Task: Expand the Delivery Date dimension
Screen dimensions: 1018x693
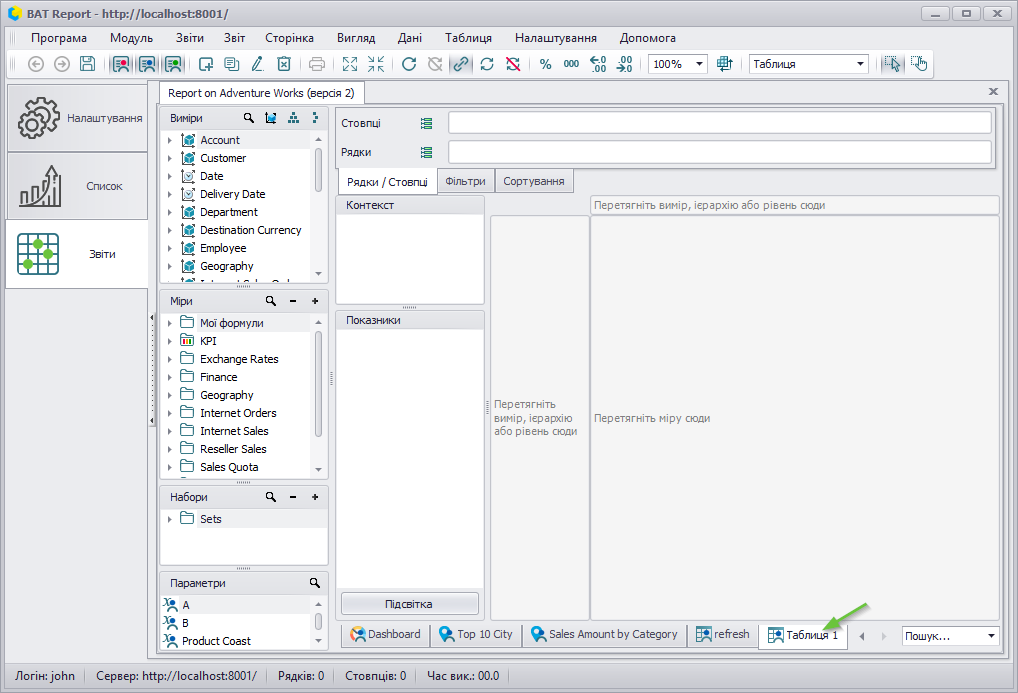Action: [x=170, y=194]
